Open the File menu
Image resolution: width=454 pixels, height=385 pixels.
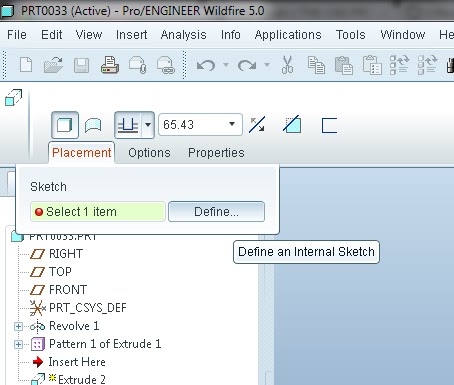17,35
